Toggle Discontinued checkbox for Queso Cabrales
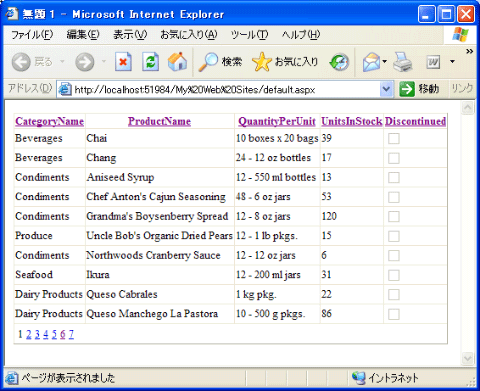 pos(394,295)
